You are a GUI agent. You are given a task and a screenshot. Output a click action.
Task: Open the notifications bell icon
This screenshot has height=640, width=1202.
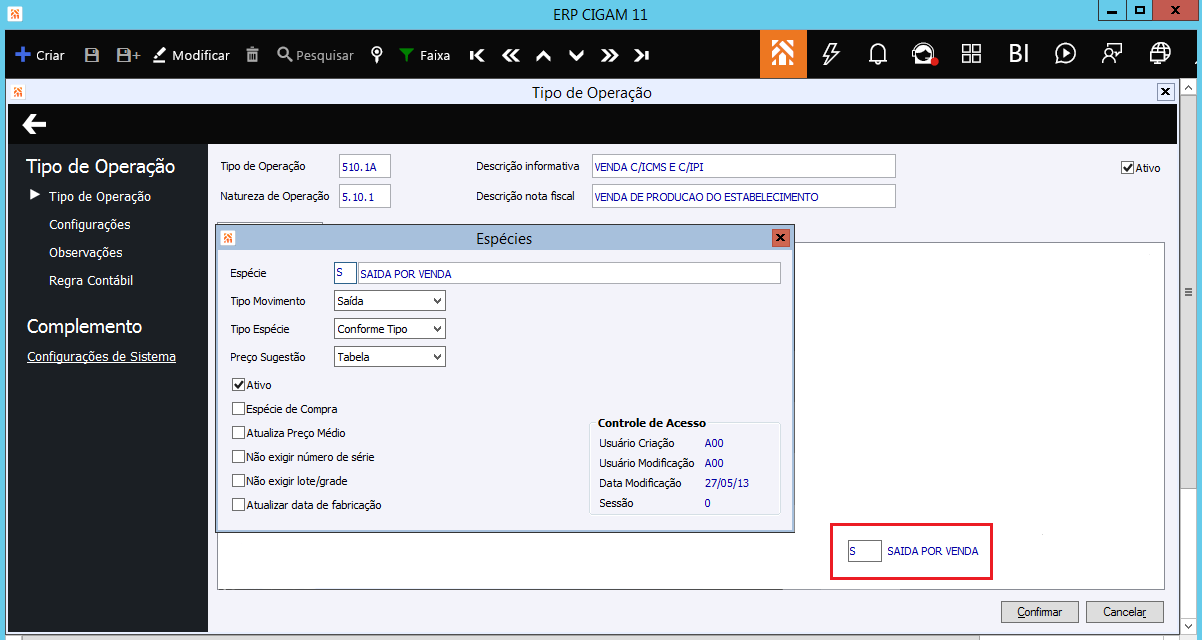(877, 54)
